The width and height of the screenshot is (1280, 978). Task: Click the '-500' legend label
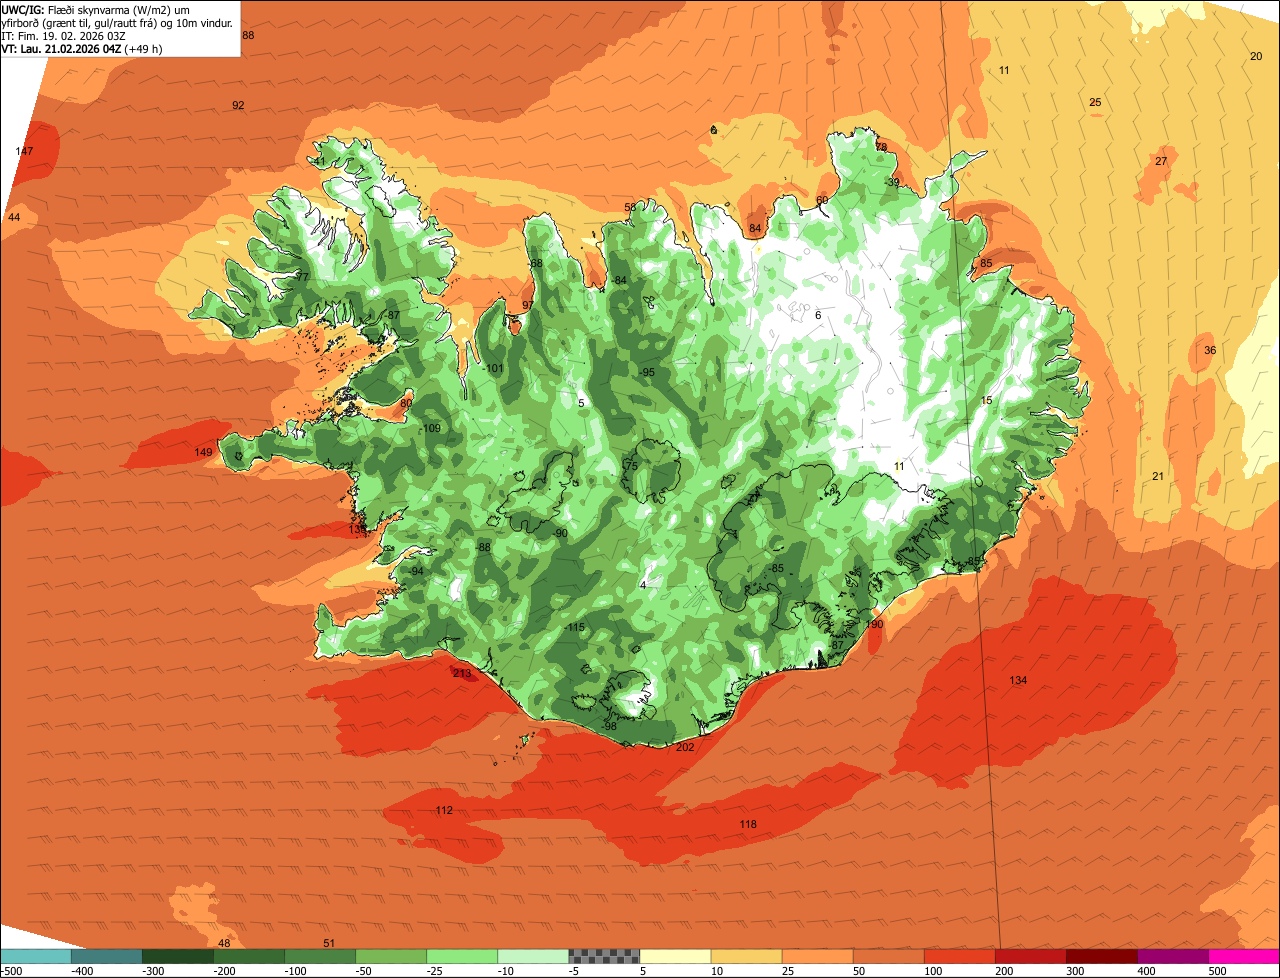tap(10, 971)
